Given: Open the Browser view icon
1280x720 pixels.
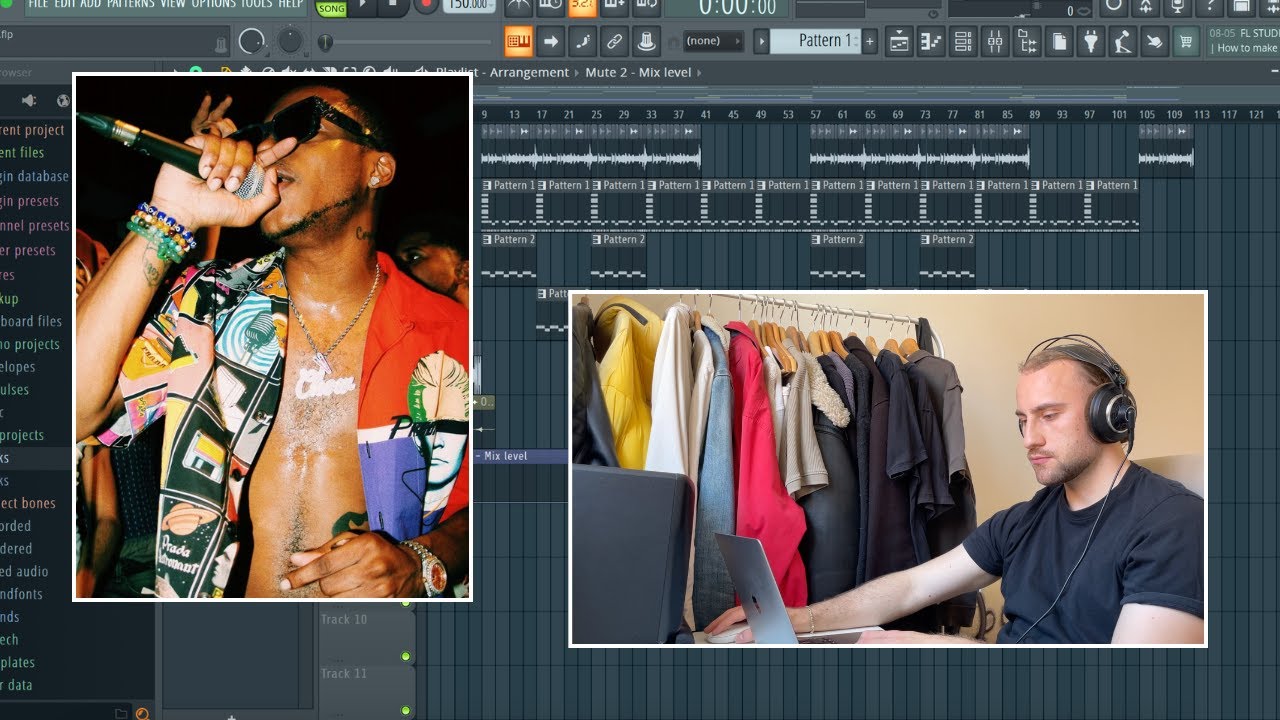Looking at the screenshot, I should (1027, 41).
